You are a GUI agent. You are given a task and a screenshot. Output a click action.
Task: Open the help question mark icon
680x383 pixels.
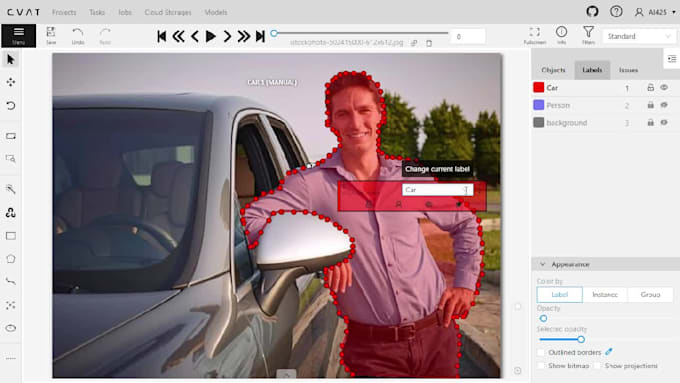coord(616,12)
